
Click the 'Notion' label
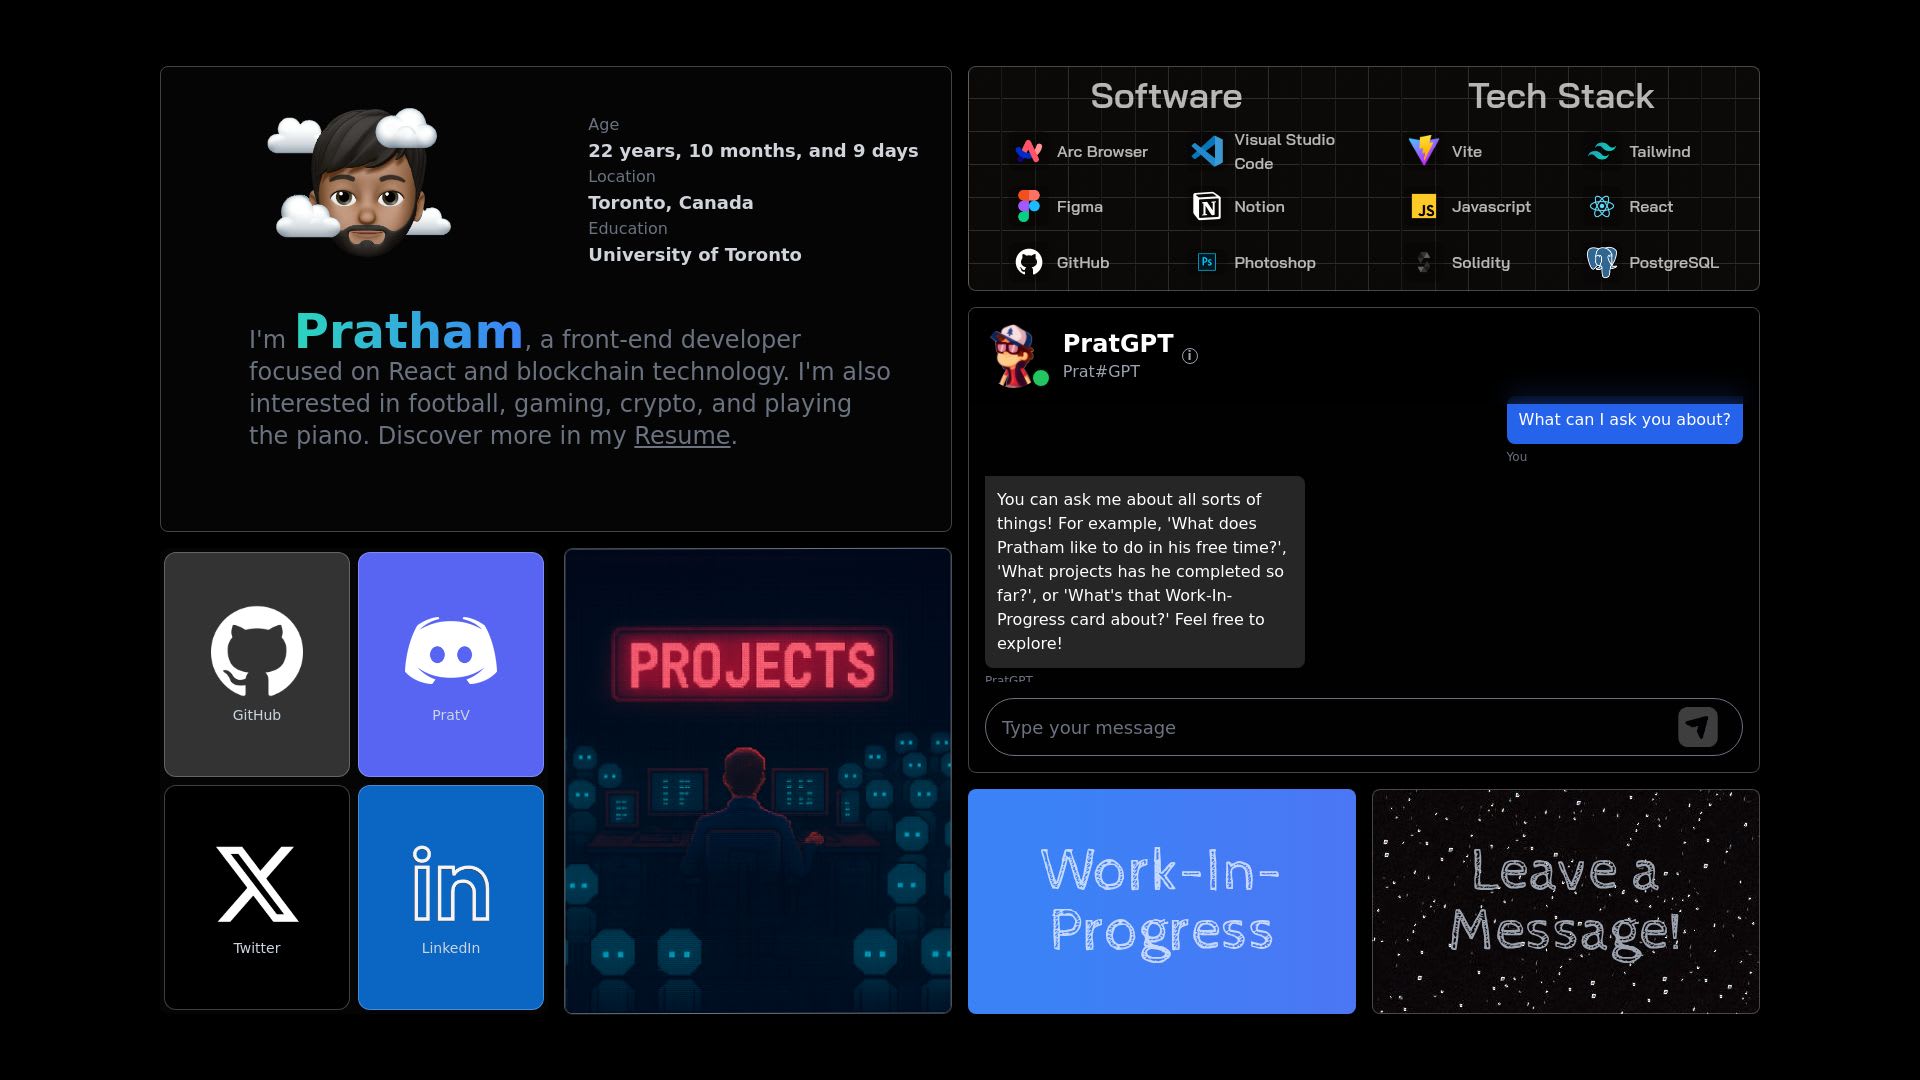click(x=1259, y=207)
